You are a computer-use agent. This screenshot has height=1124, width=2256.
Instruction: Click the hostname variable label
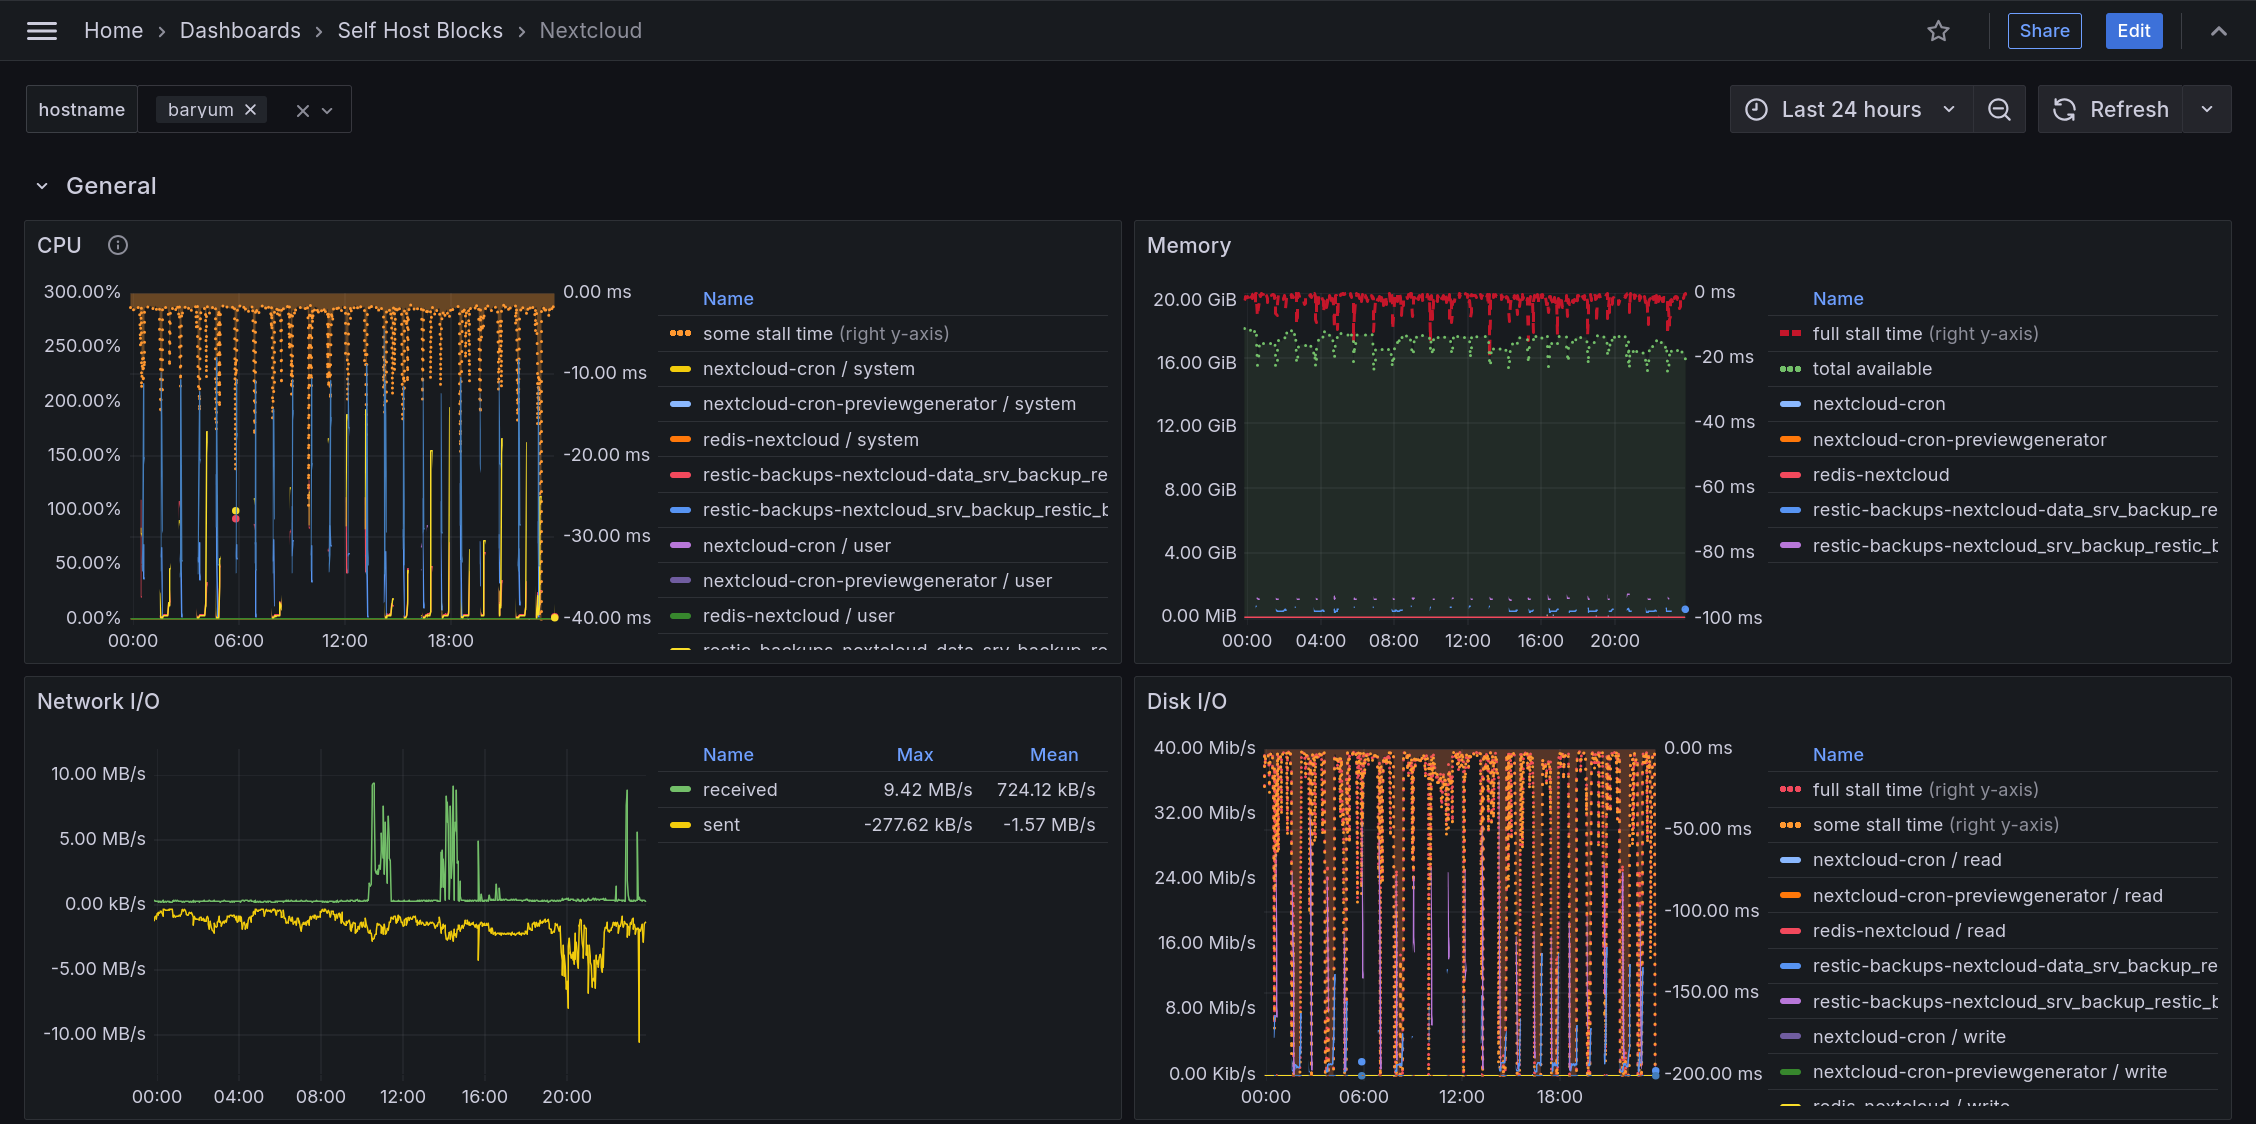click(x=82, y=109)
